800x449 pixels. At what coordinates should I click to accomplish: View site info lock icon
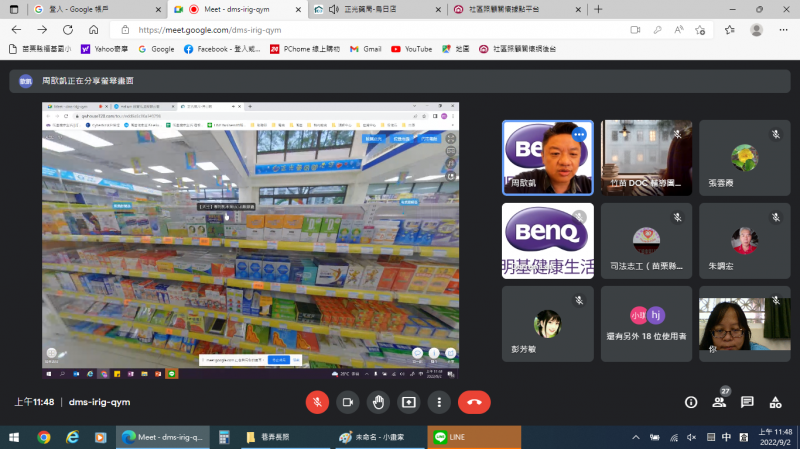click(x=125, y=30)
